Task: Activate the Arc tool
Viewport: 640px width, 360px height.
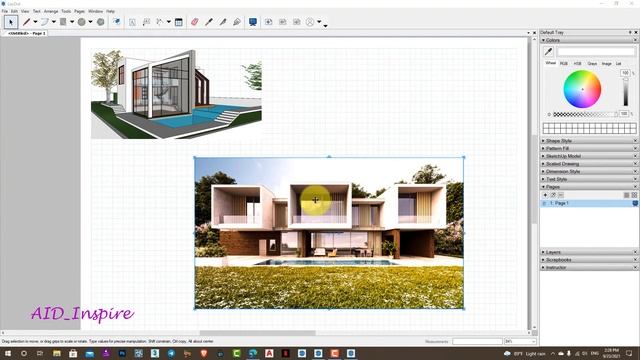Action: pos(44,22)
